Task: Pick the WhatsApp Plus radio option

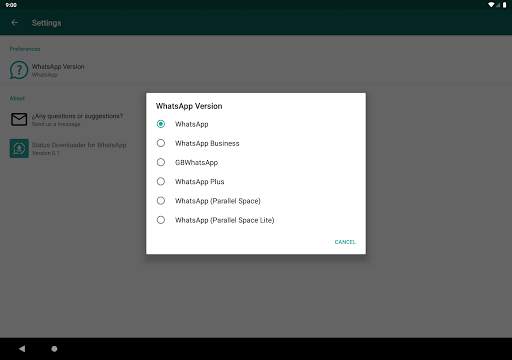Action: 161,181
